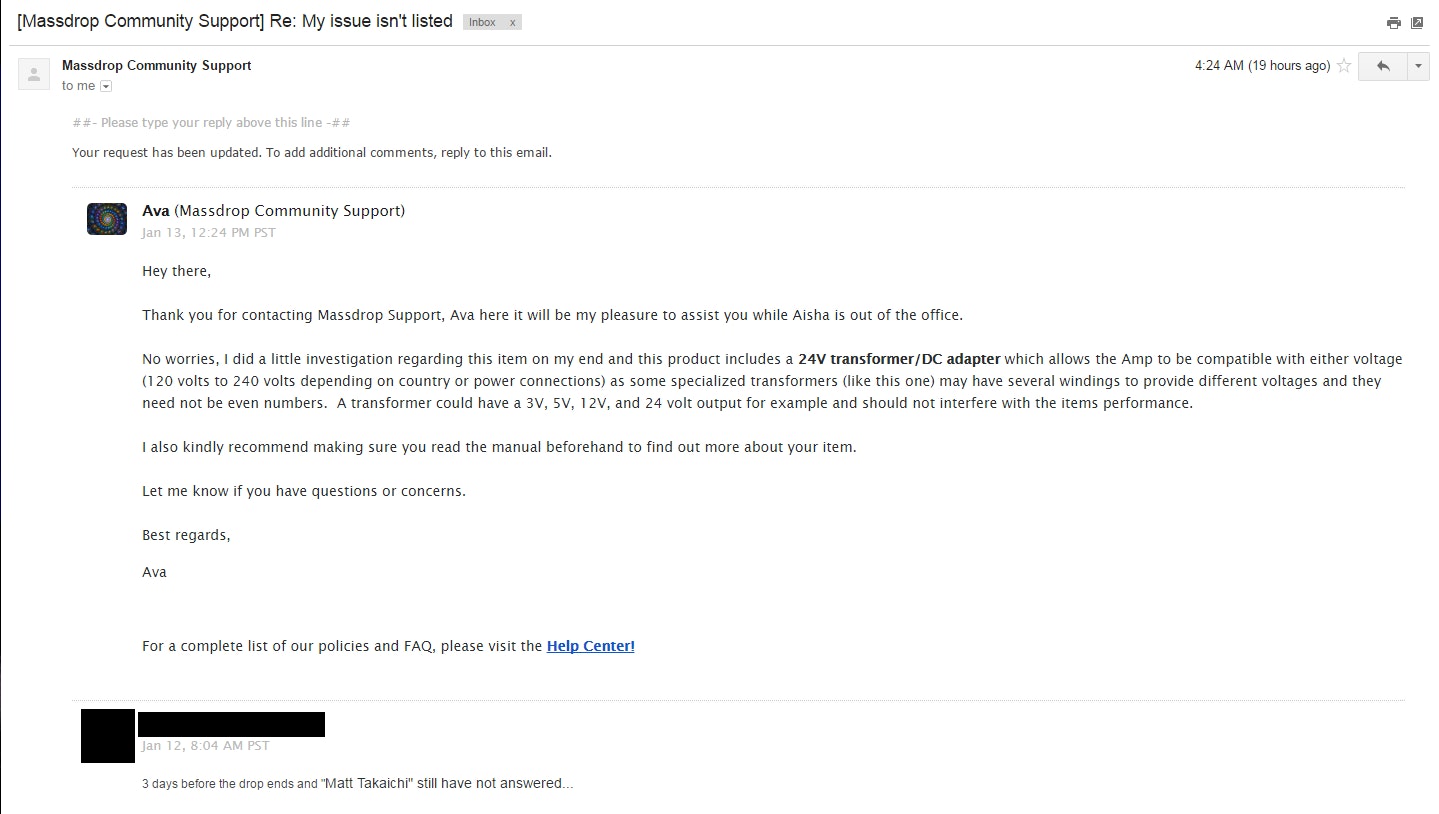Click the email subject line
The image size is (1439, 814).
(235, 21)
